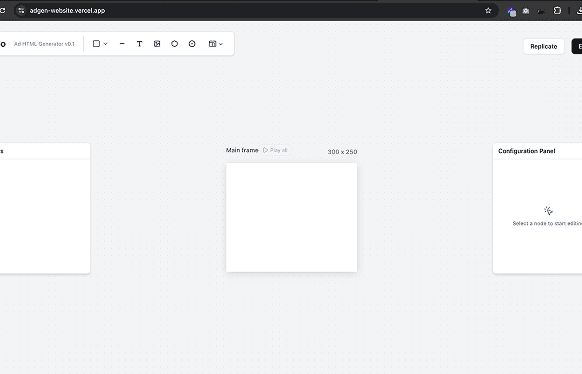Click the 300 x 250 size label
This screenshot has width=582, height=374.
tap(342, 152)
